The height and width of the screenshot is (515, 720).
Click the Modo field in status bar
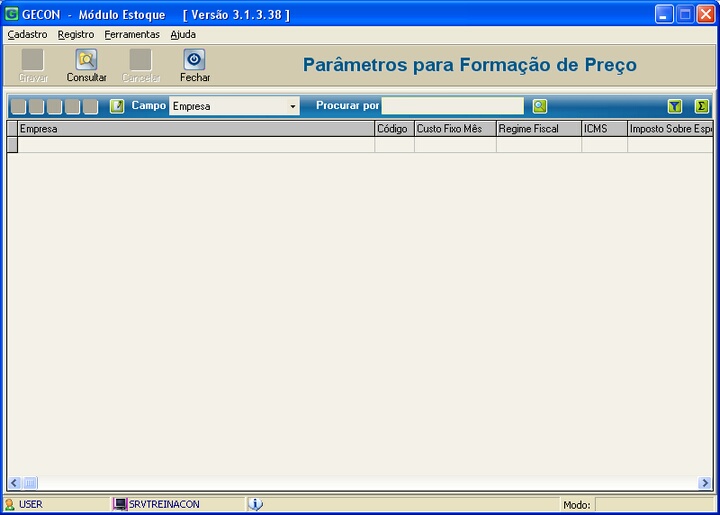tap(654, 505)
